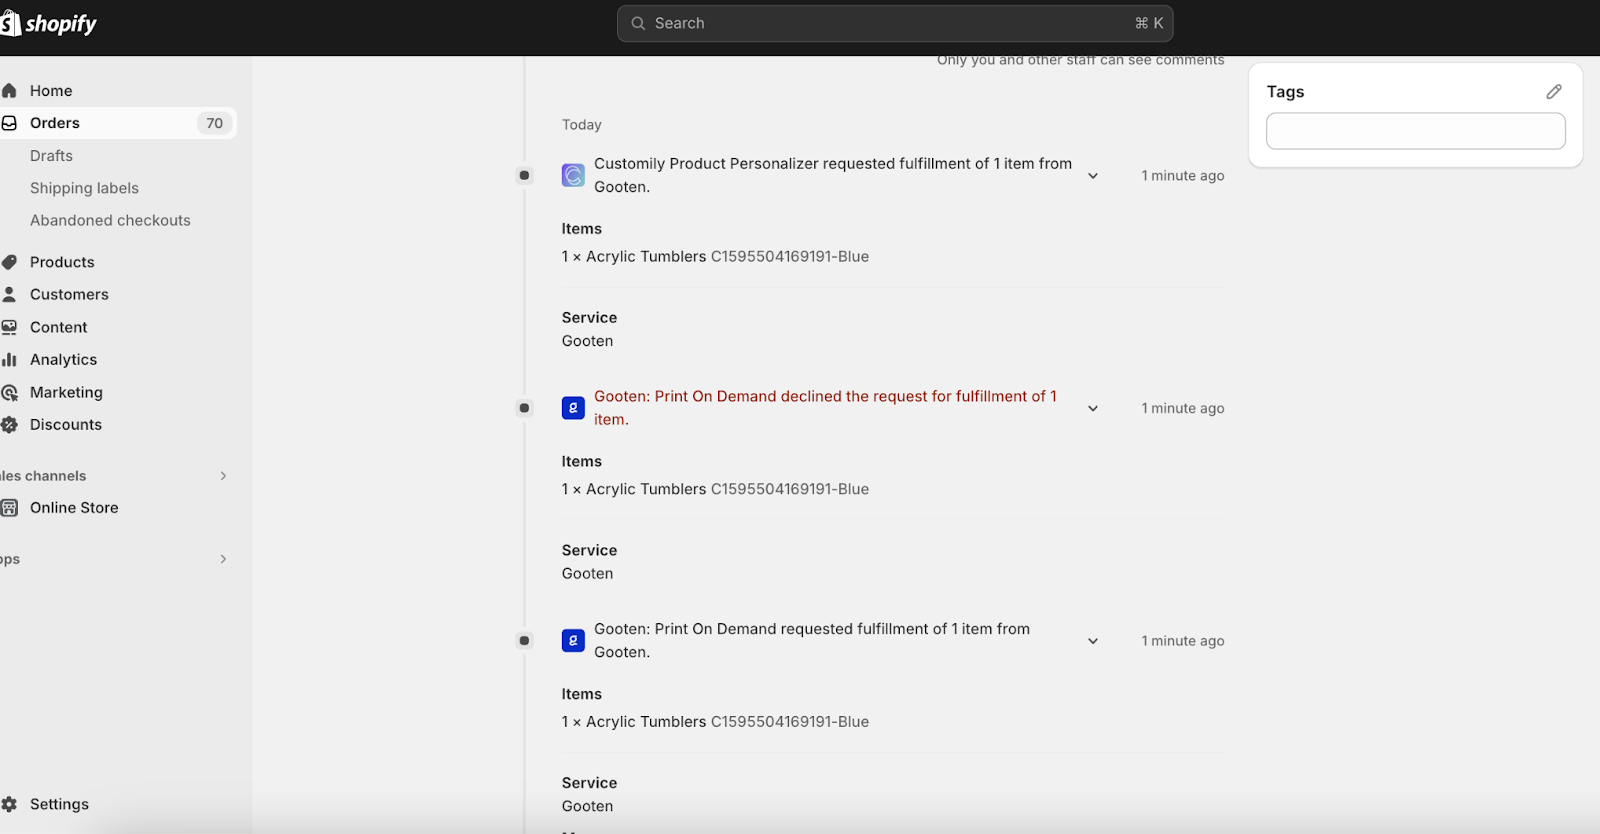1600x834 pixels.
Task: Click the Discounts badge icon
Action: (10, 424)
